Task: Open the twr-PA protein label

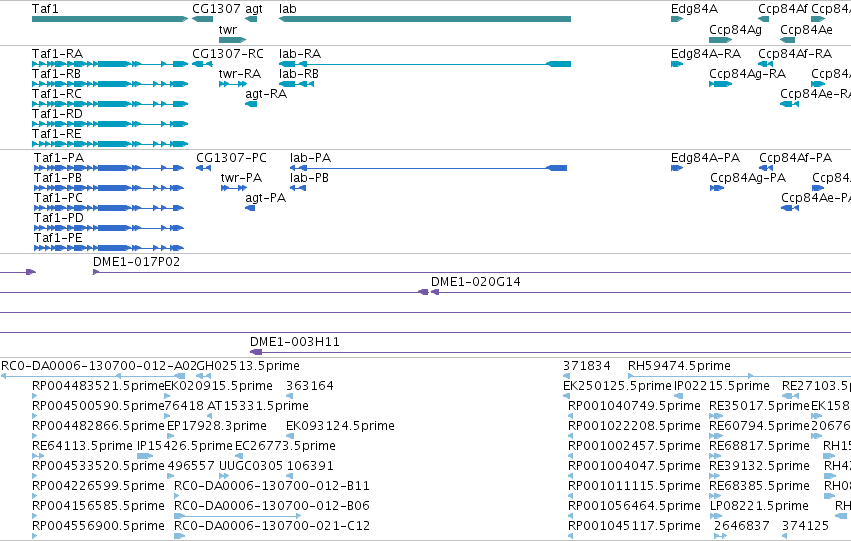Action: [242, 178]
